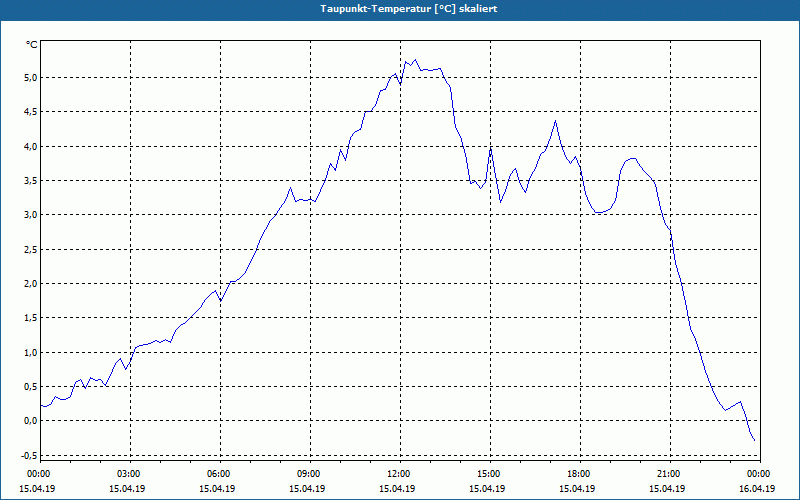Click the 00:00 label above 15.04.19
Screen dimensions: 800x500
pyautogui.click(x=37, y=474)
